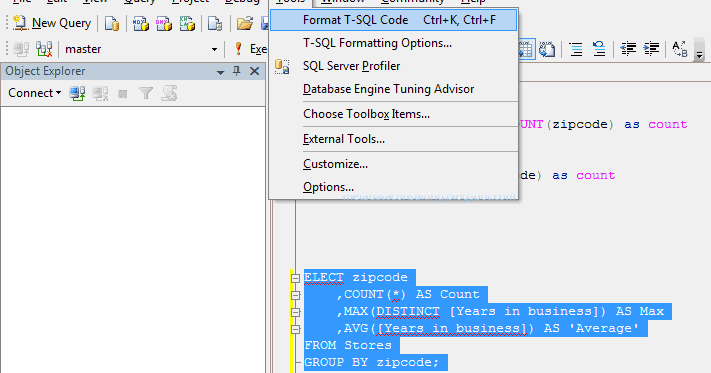
Task: Toggle auto hide pin on Object Explorer
Action: (x=237, y=71)
